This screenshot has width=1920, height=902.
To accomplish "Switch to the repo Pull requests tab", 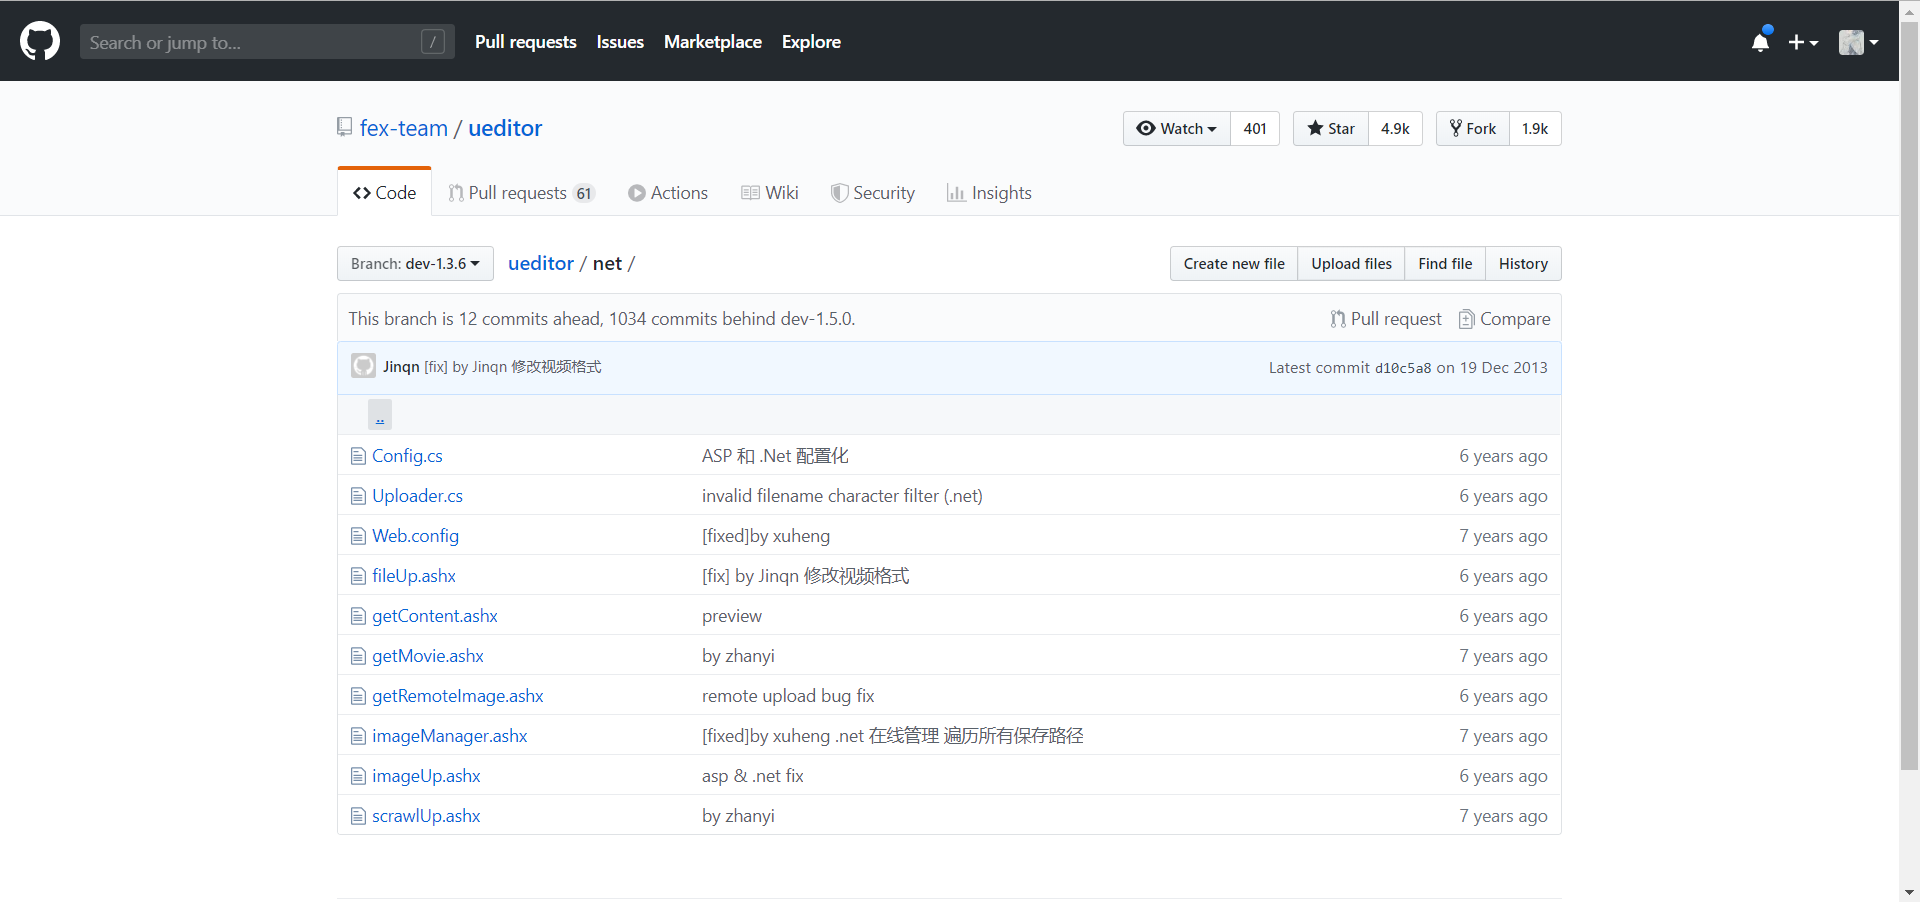I will click(521, 193).
